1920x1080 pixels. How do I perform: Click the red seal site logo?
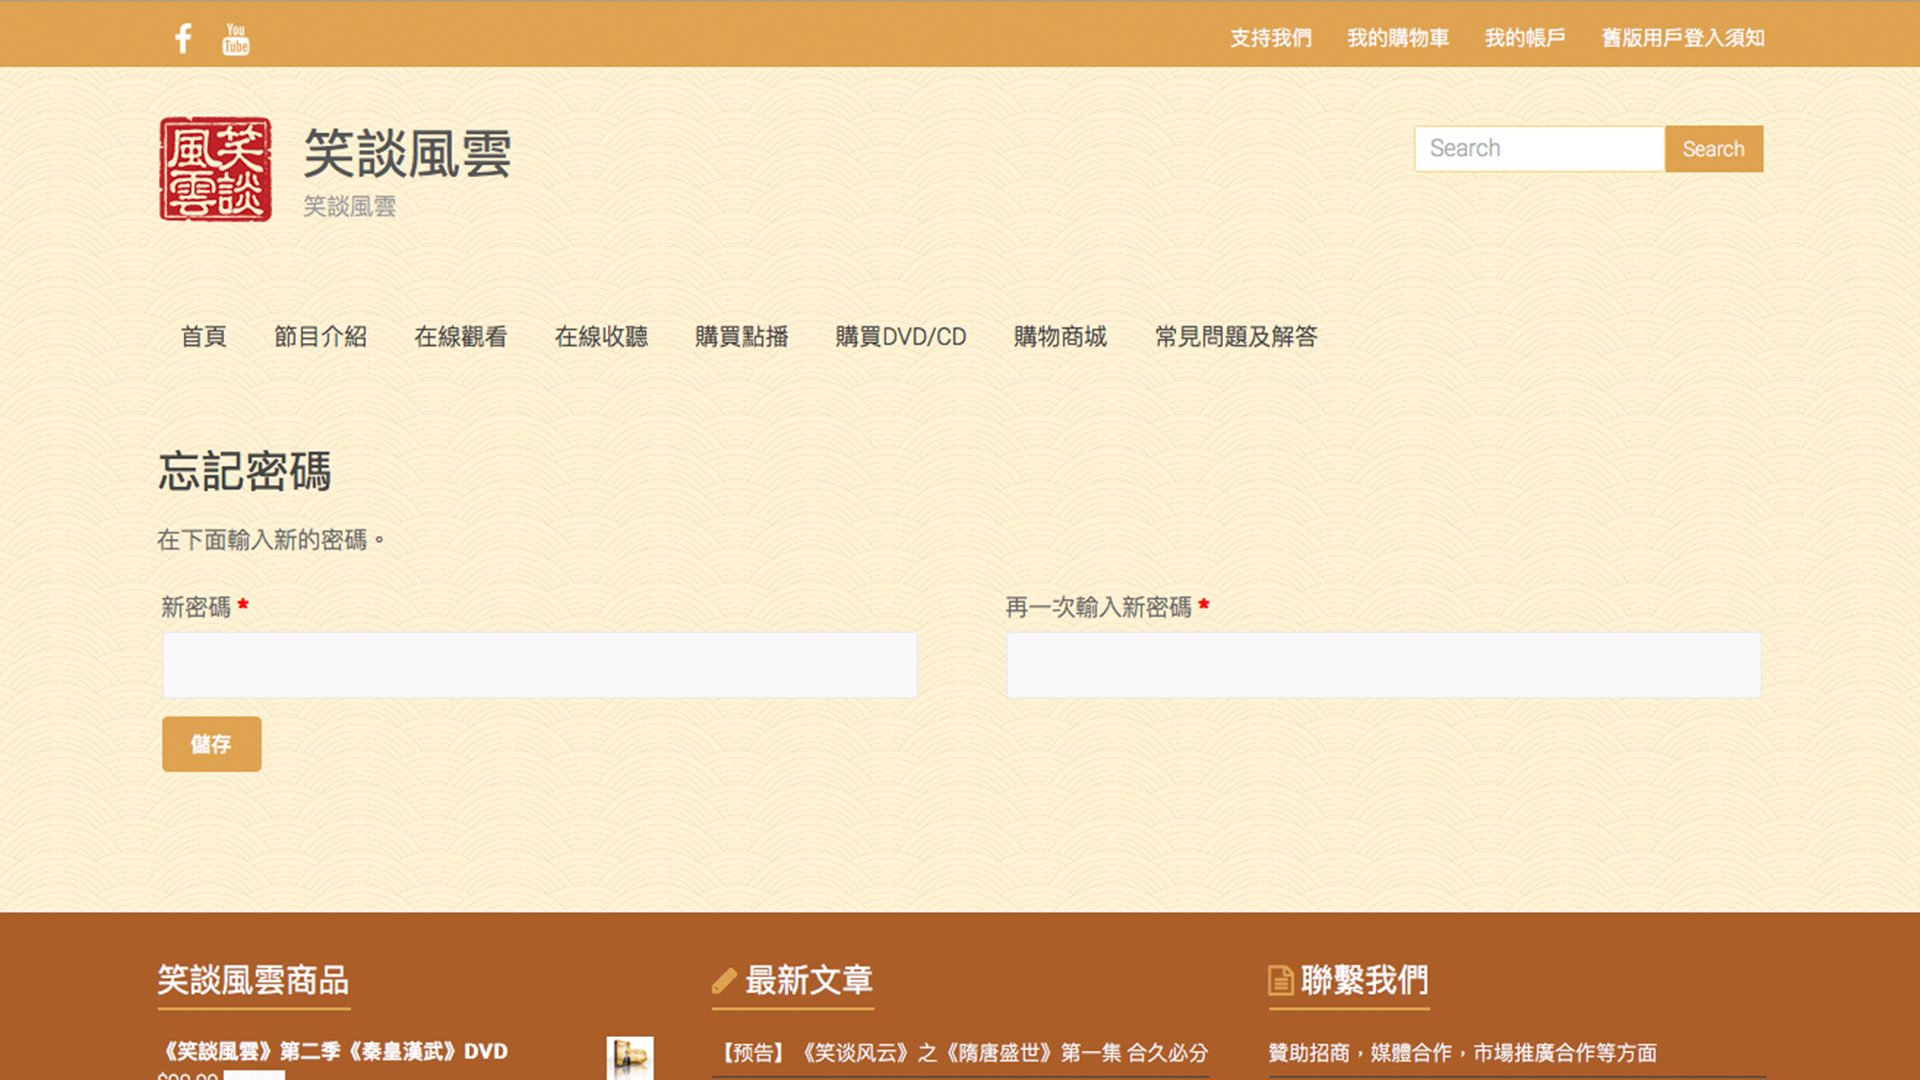(215, 169)
